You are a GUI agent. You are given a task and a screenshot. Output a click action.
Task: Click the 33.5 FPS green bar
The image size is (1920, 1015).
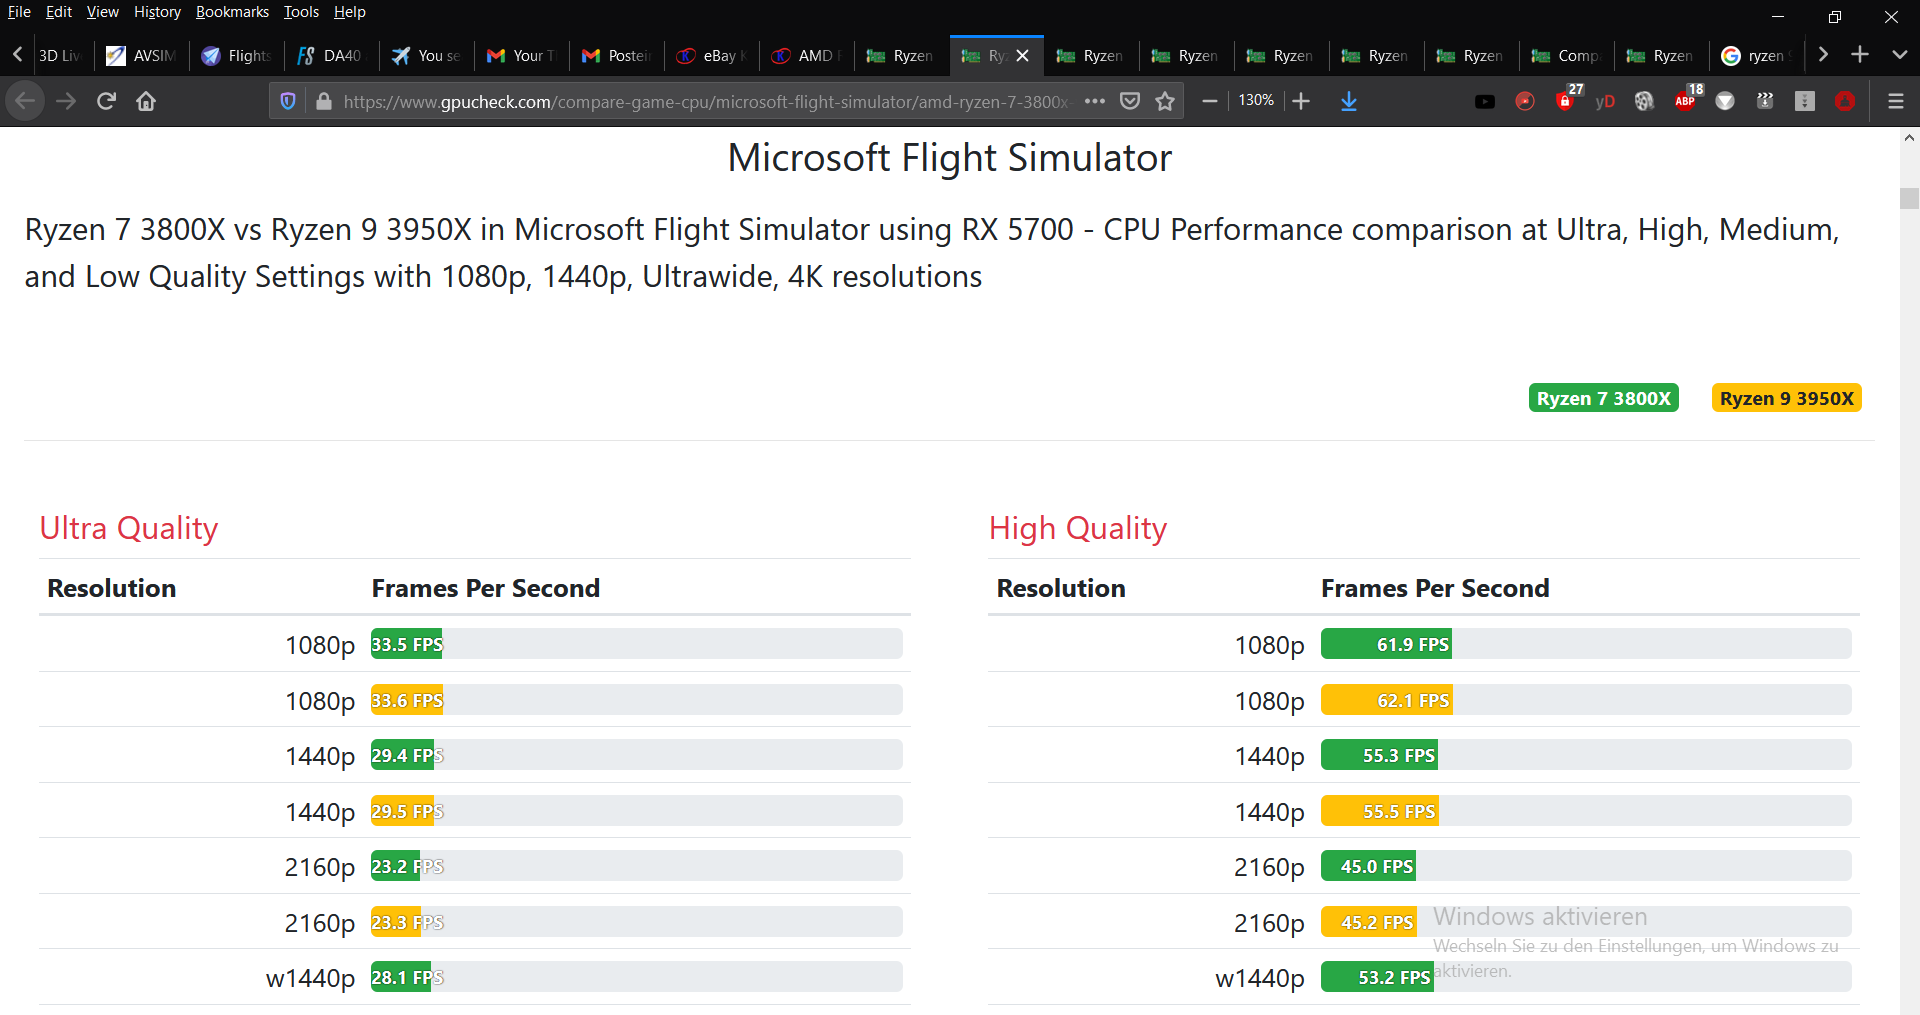click(x=407, y=644)
